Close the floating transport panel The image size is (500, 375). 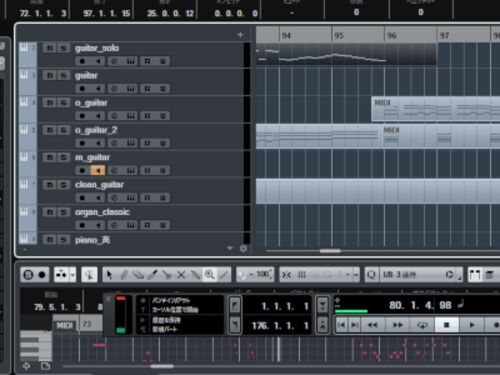pos(108,299)
